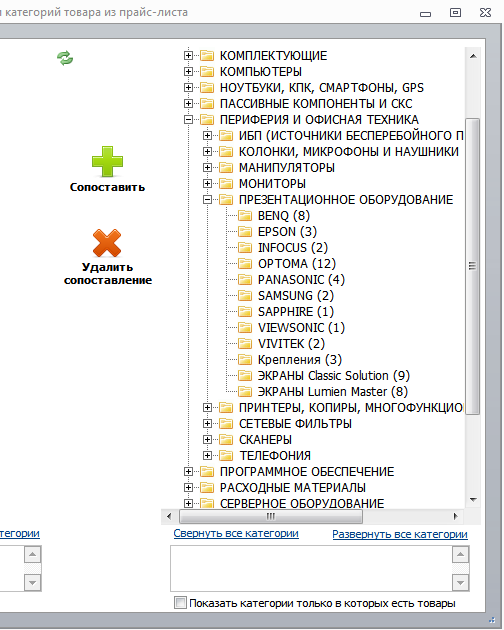The width and height of the screenshot is (504, 630).
Task: Collapse ПРЕЗЕНТАЦИОННОЕ ОБОРУДОВАНИЕ node
Action: 207,200
